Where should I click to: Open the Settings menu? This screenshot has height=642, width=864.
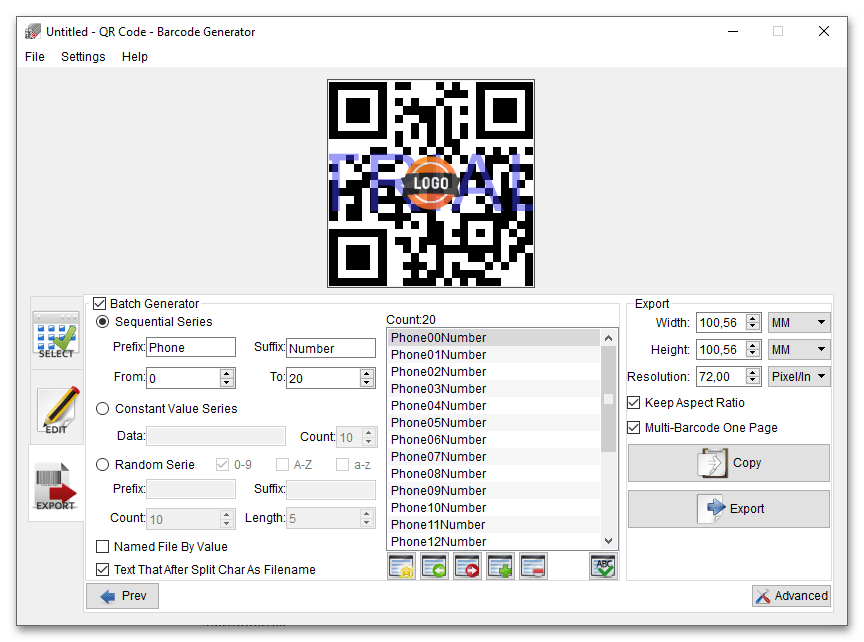83,57
